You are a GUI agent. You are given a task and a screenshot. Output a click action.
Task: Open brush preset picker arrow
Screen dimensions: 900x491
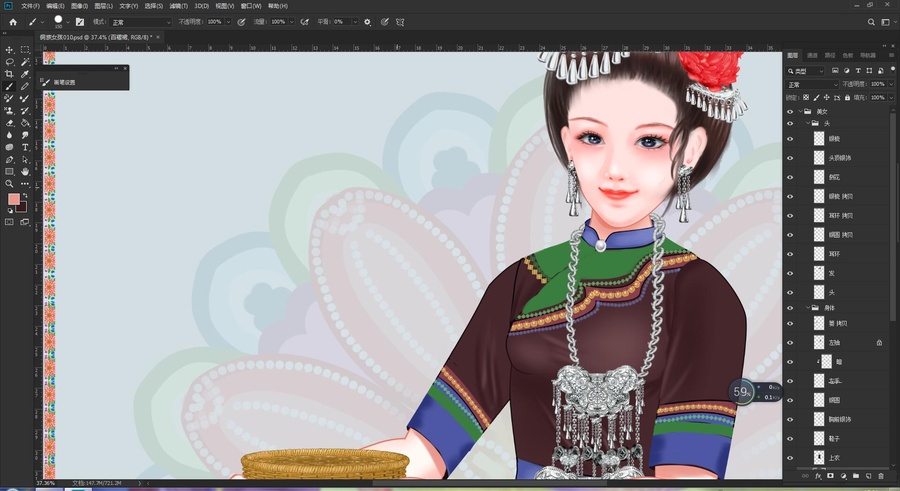(x=68, y=22)
